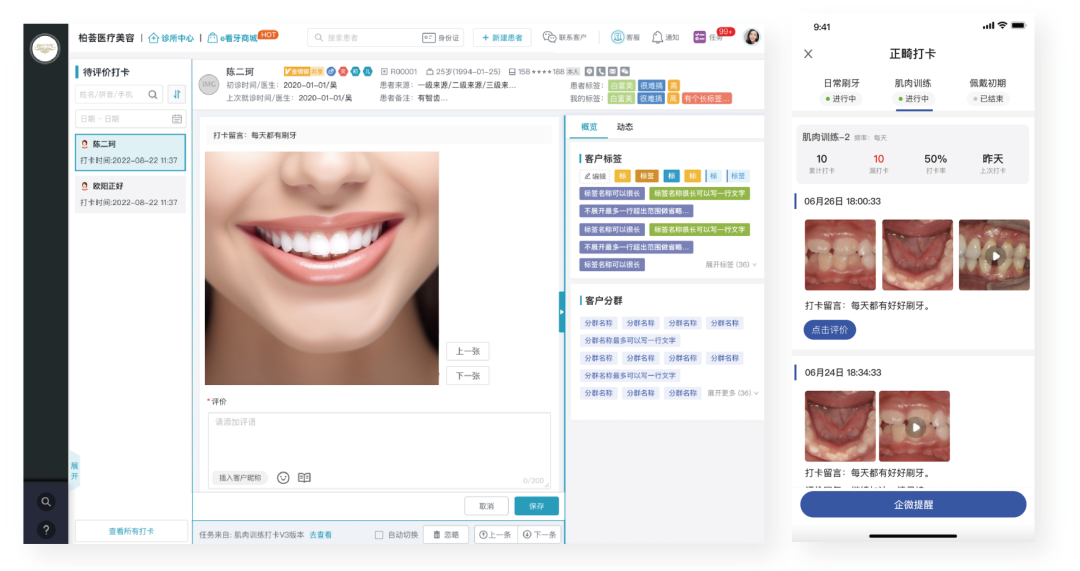The image size is (1080, 571).
Task: Click the large smile photo
Action: [322, 268]
